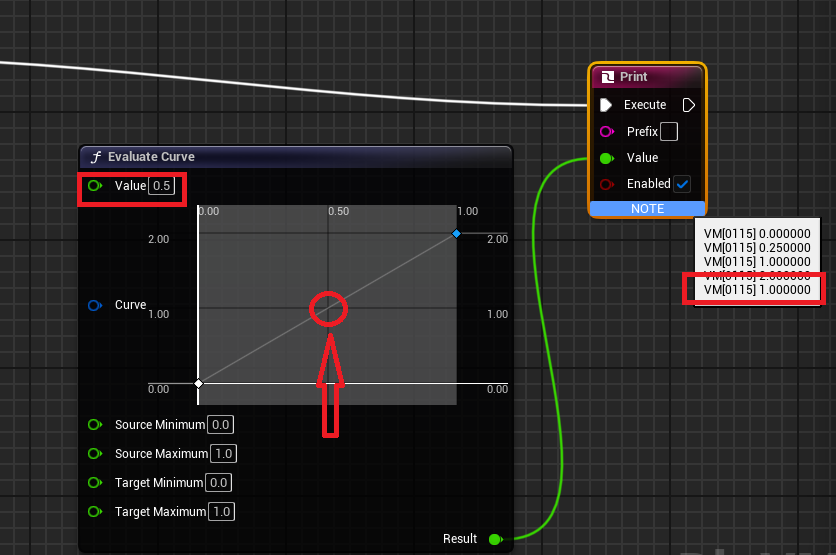This screenshot has width=836, height=555.
Task: Click the Source Minimum input pin
Action: (x=95, y=424)
